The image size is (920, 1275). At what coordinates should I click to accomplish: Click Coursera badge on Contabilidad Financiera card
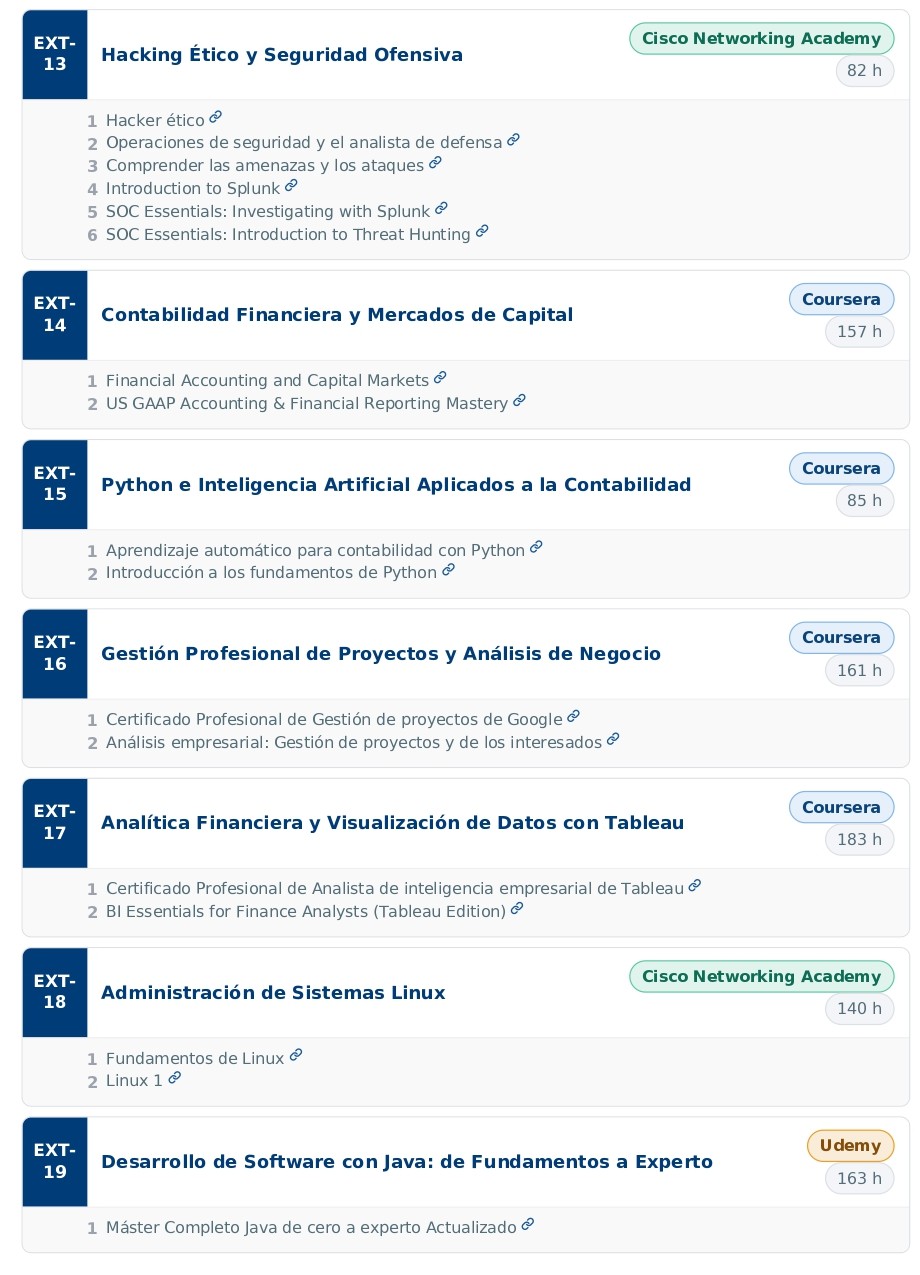click(x=841, y=299)
